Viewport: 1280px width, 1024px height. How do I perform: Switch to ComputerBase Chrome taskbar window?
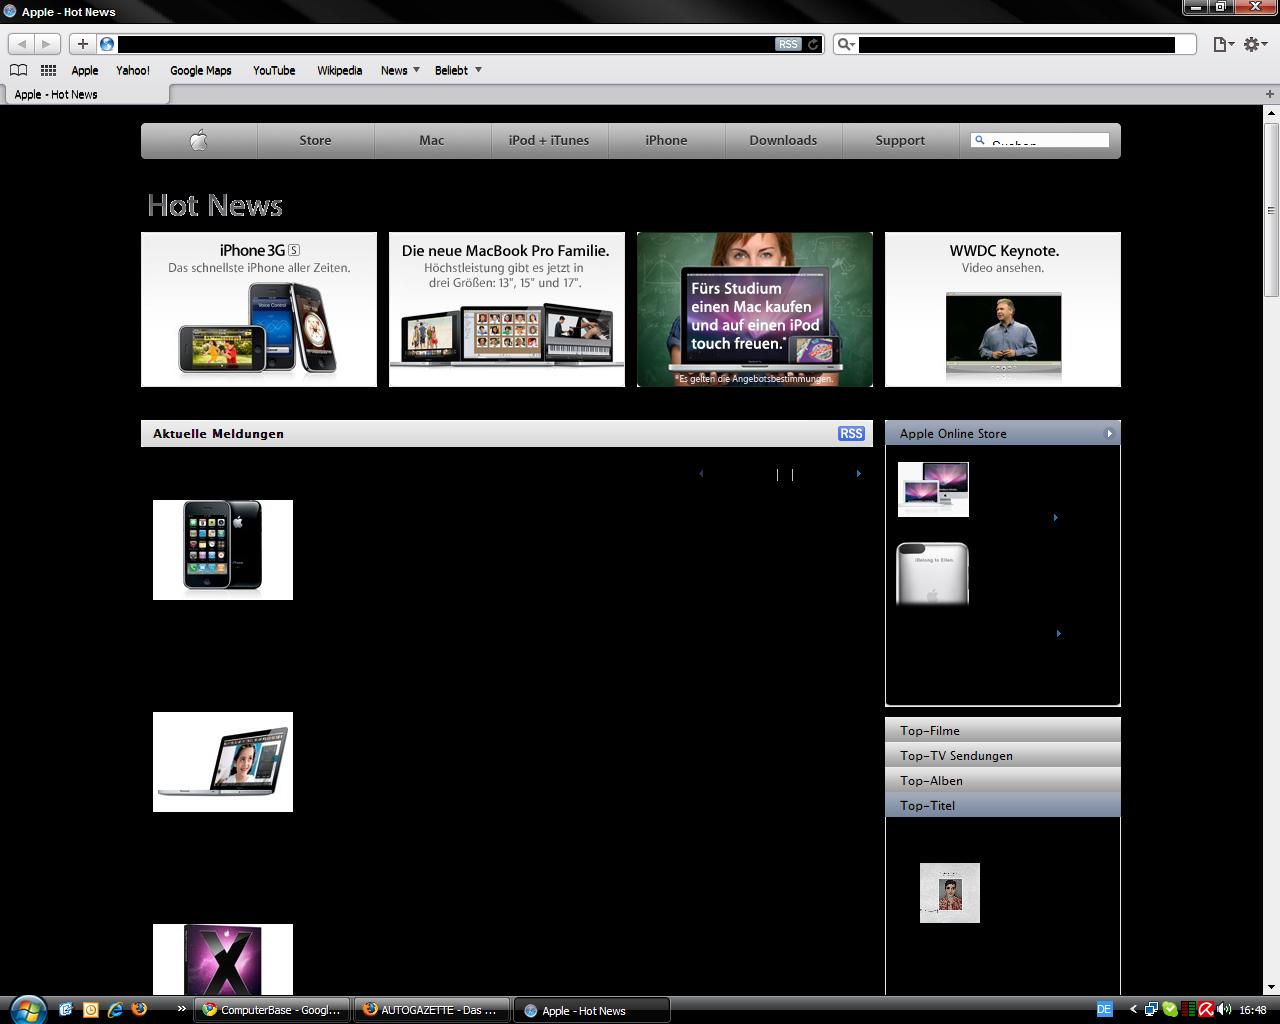pos(273,1010)
